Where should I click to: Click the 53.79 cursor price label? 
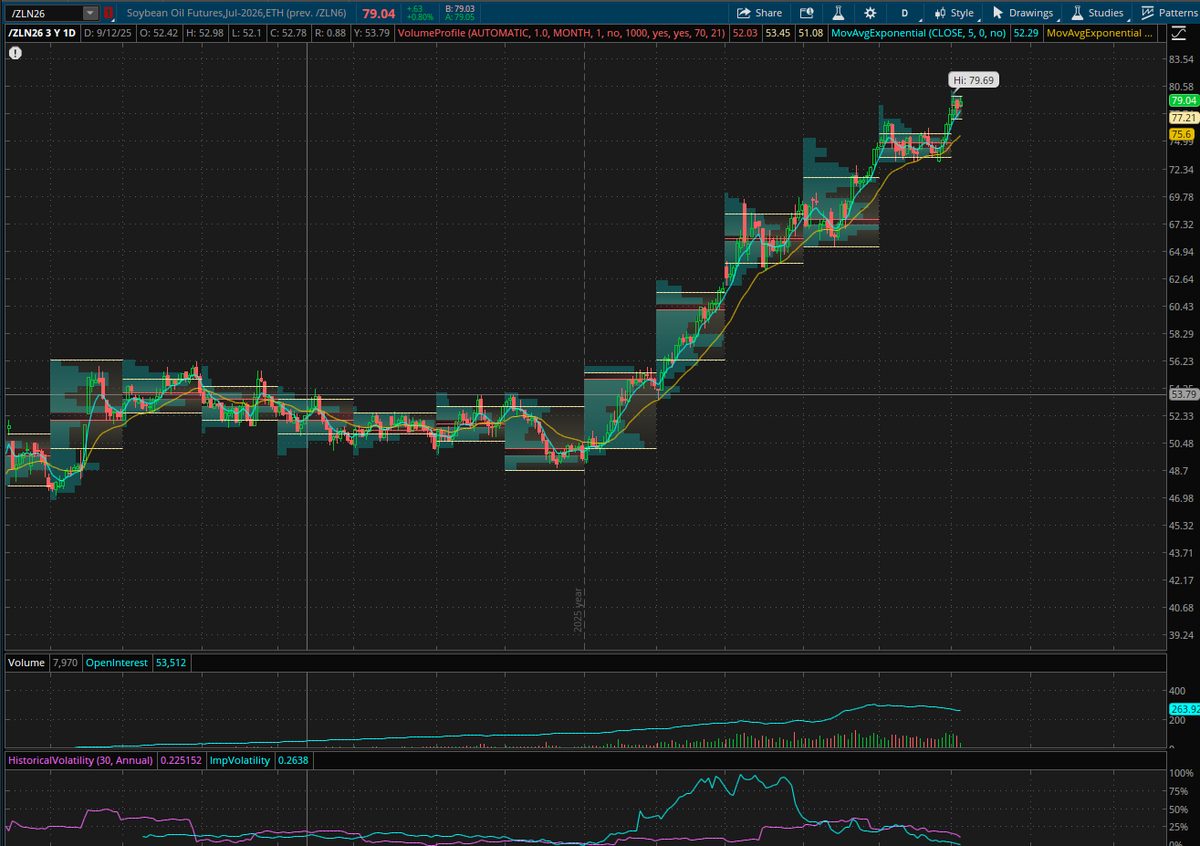1183,395
